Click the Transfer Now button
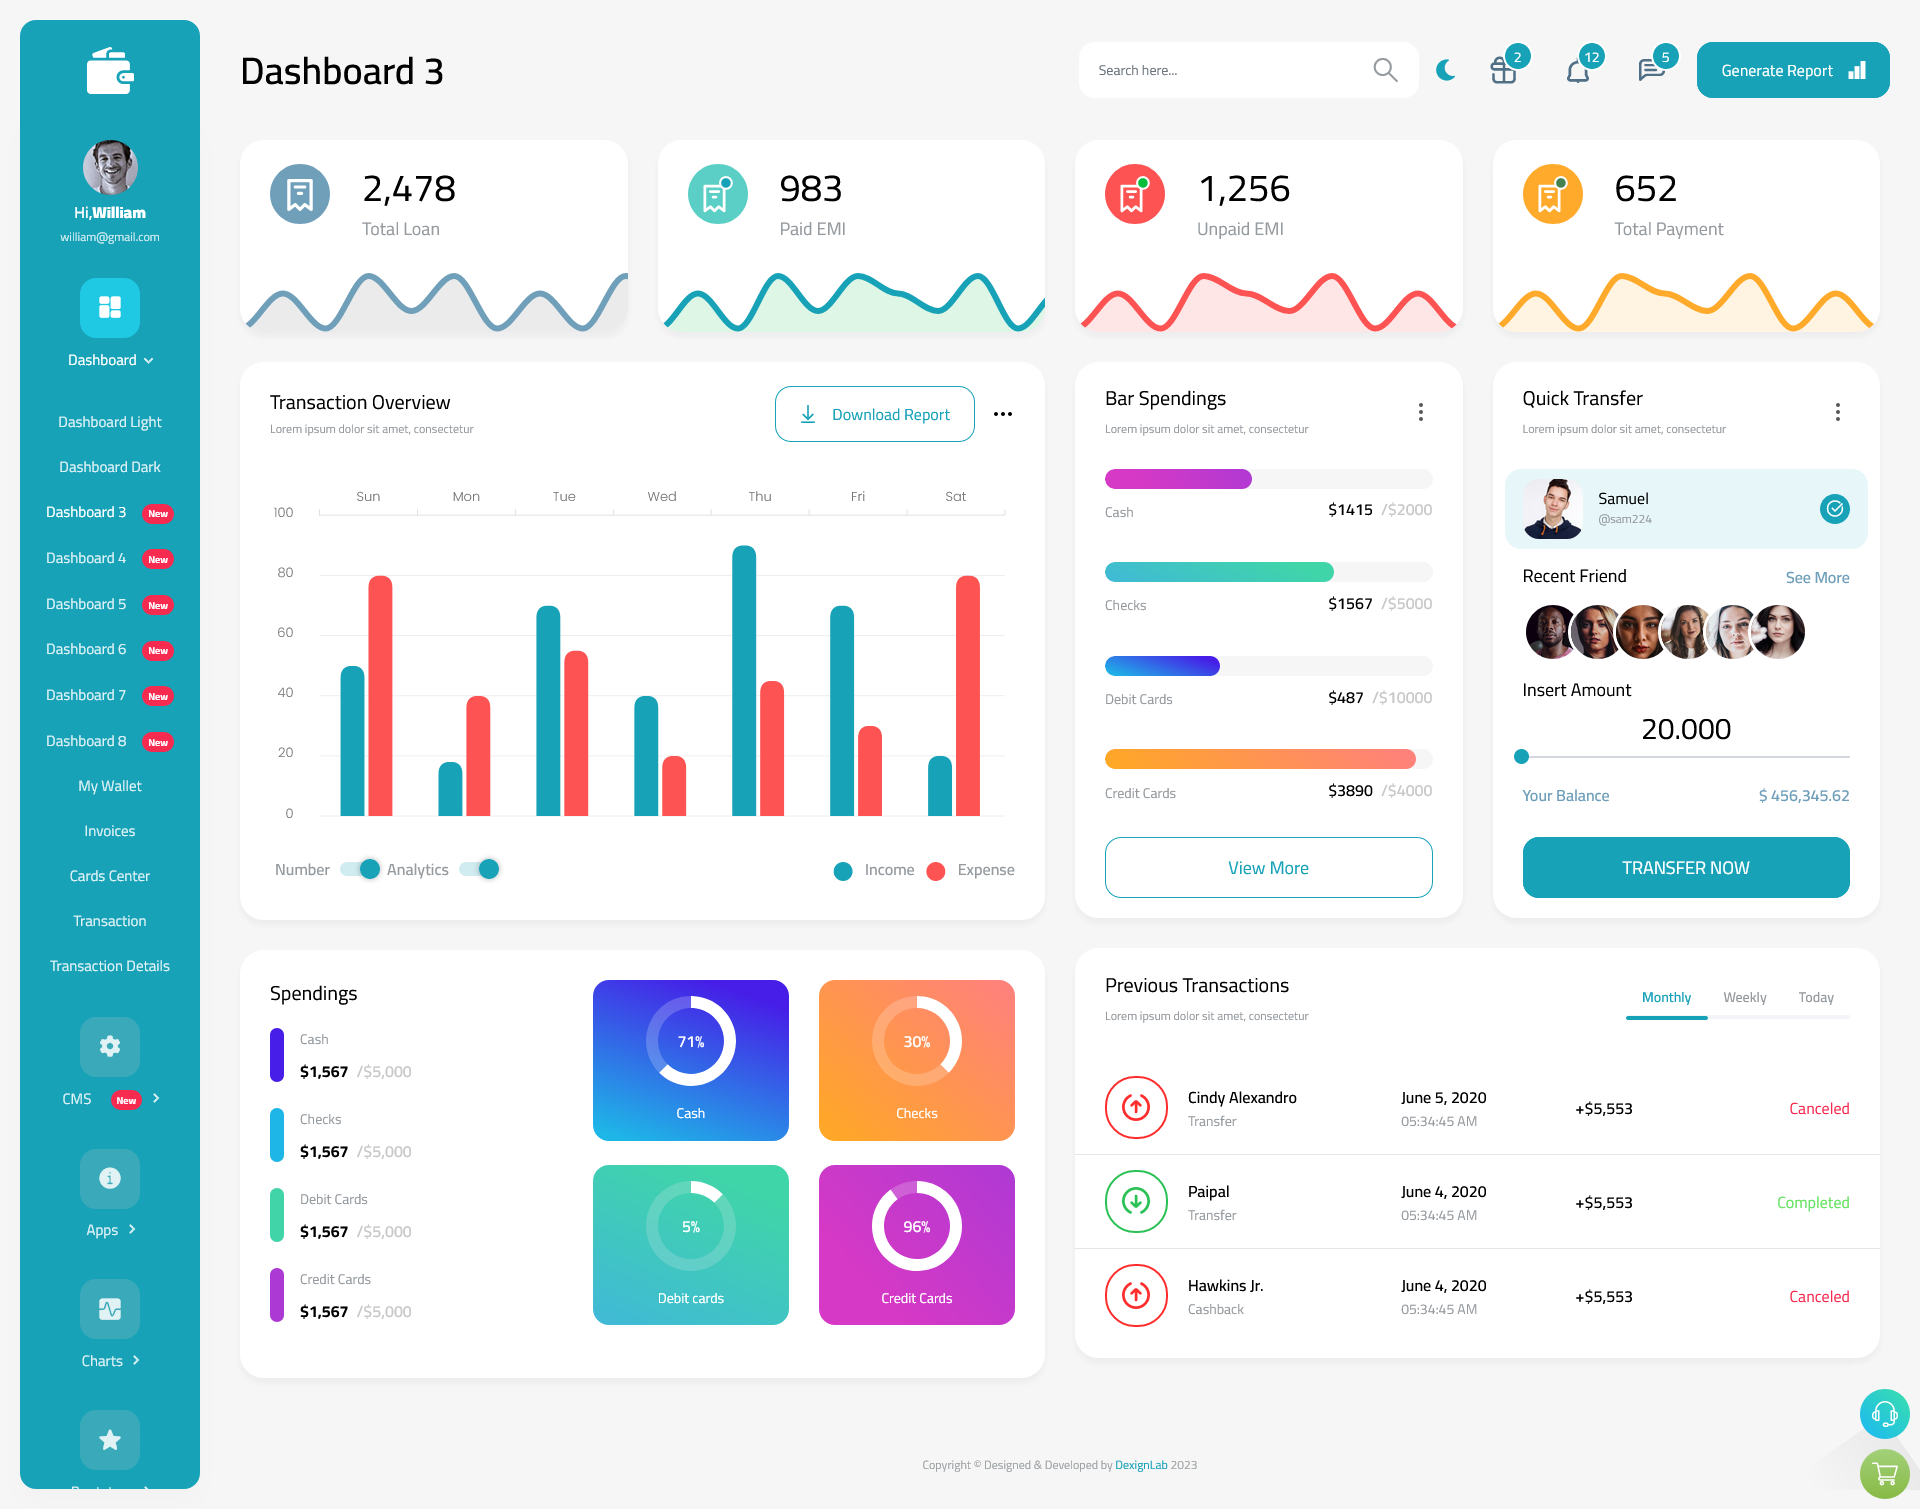This screenshot has width=1920, height=1509. coord(1686,868)
